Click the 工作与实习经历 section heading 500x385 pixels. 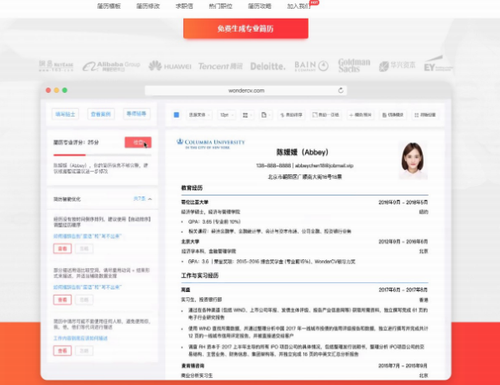click(200, 276)
